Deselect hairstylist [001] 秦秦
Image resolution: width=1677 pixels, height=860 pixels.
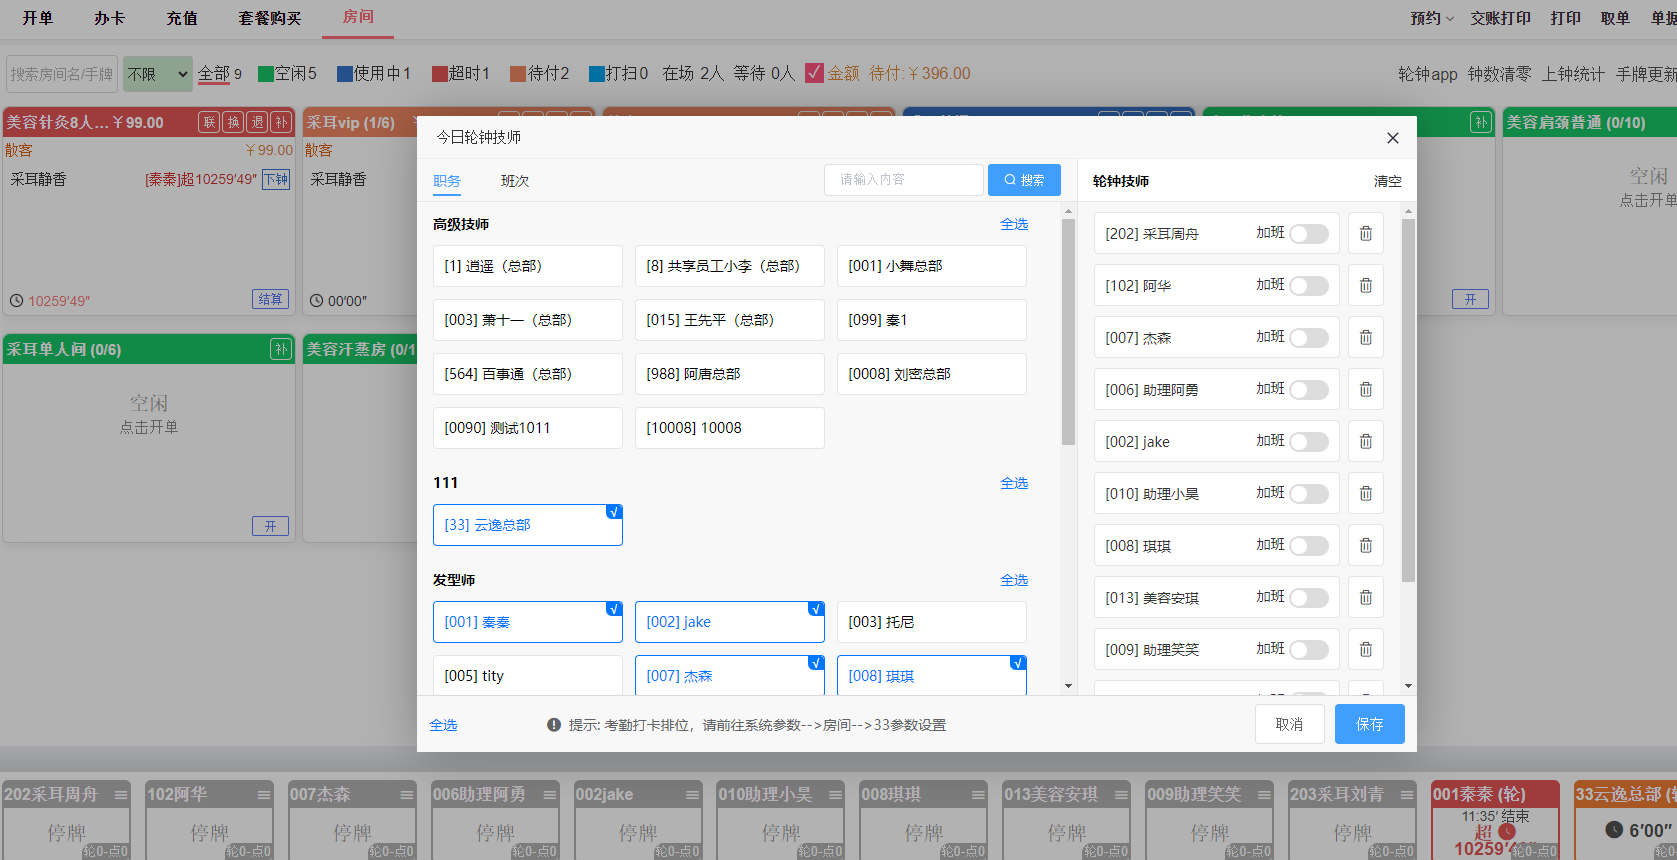coord(528,622)
